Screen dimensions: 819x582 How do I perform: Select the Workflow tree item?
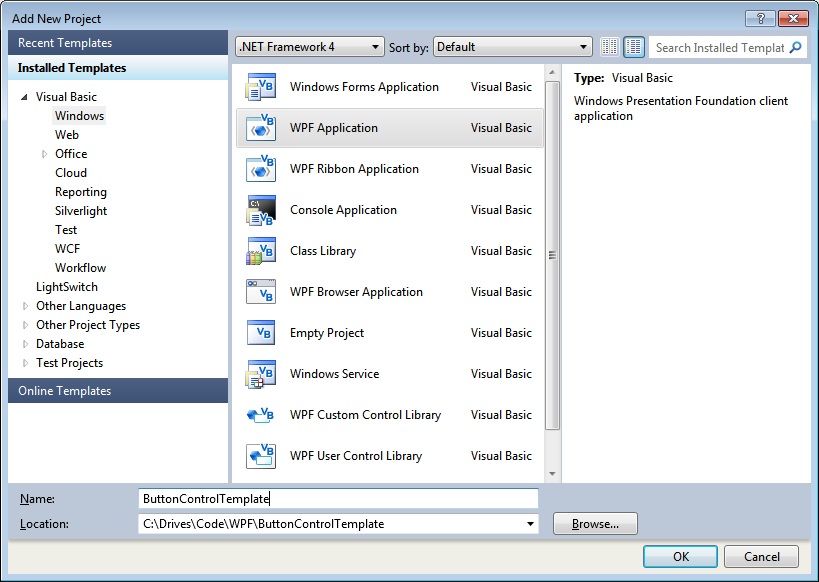click(80, 268)
